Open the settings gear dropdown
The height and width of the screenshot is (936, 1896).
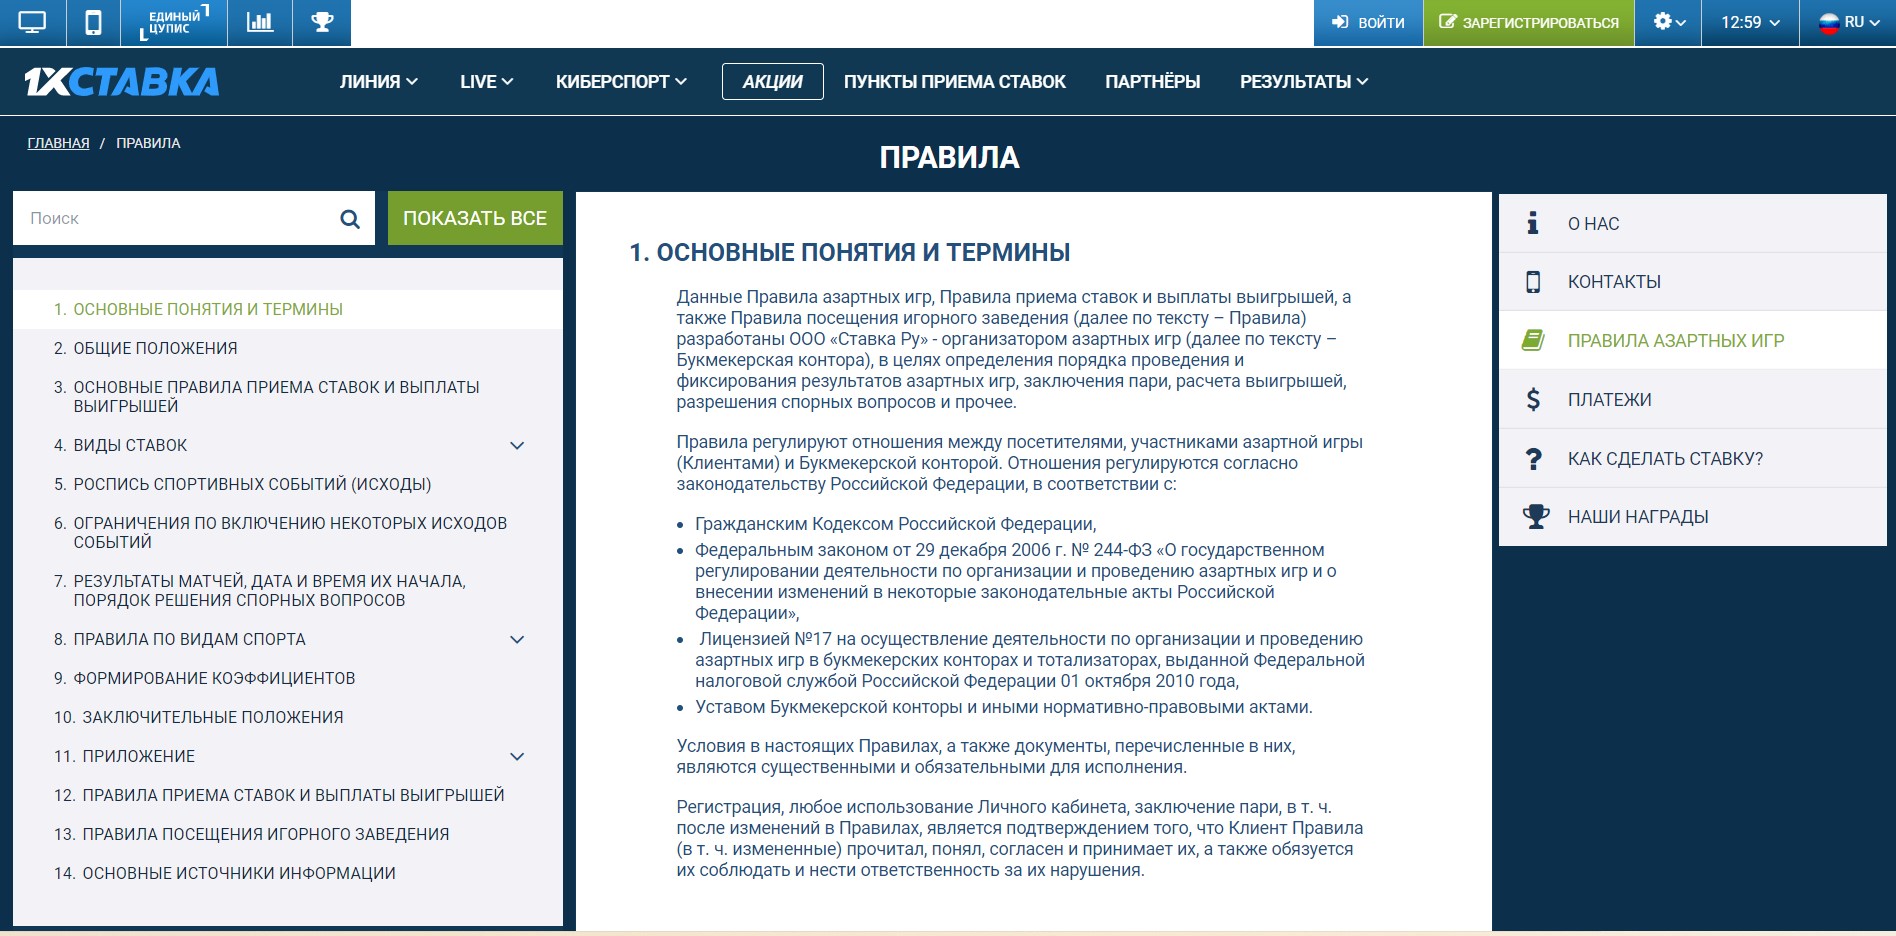[x=1668, y=23]
